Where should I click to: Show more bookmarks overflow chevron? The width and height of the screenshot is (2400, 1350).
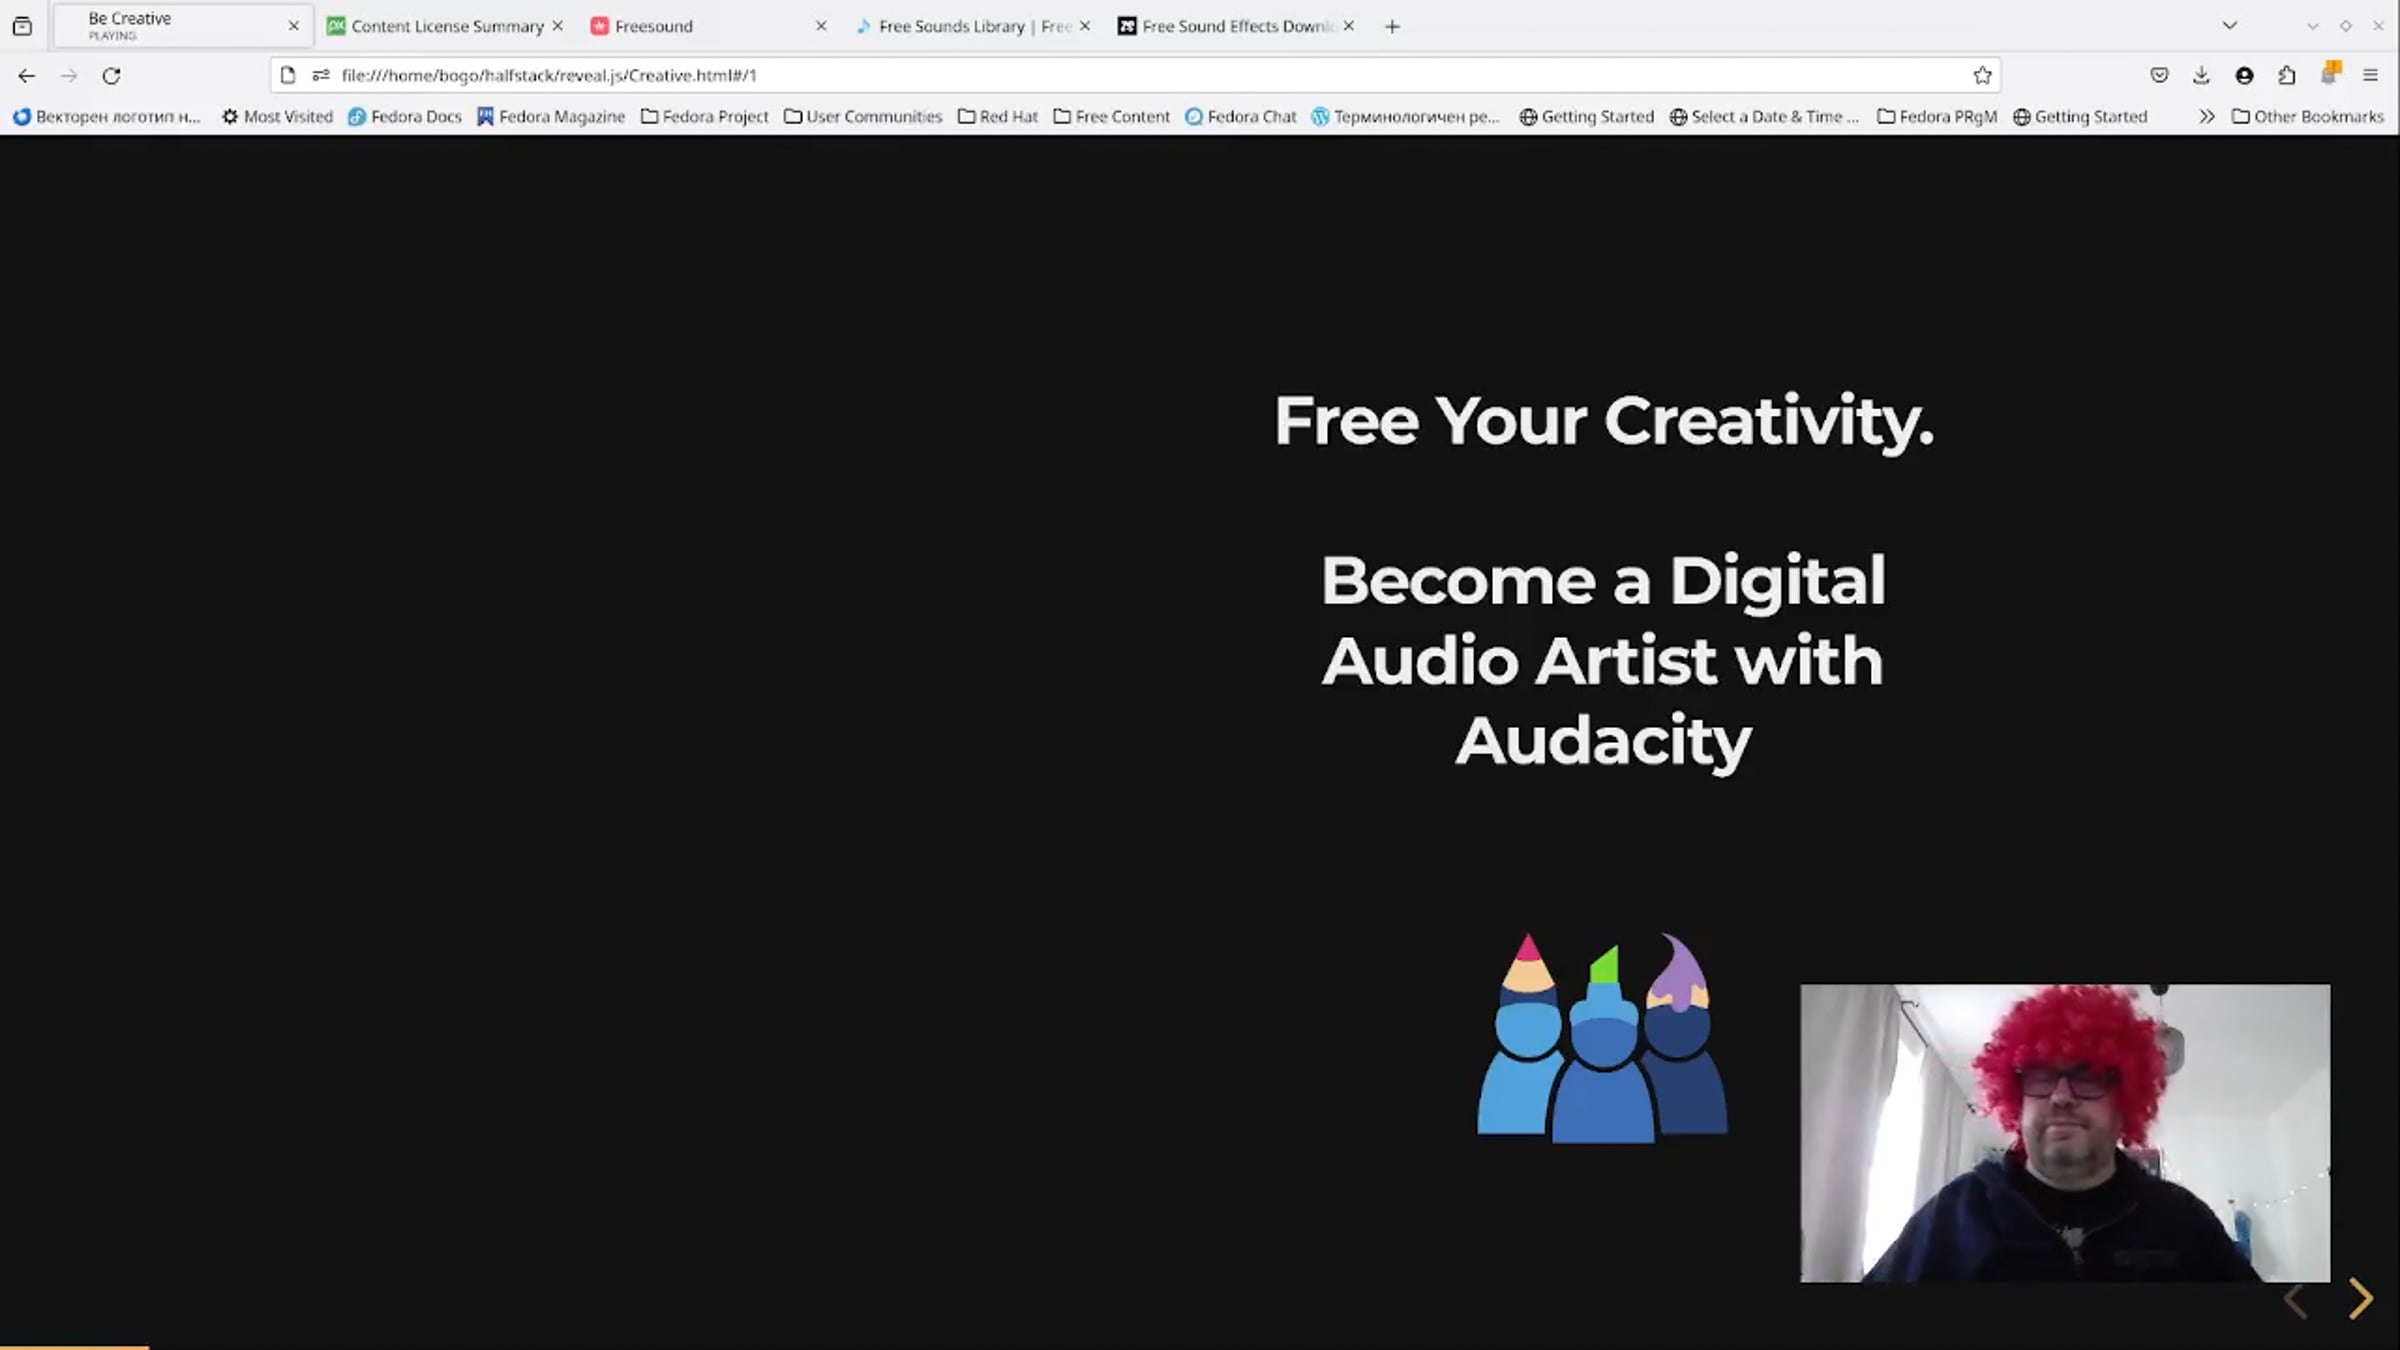click(x=2207, y=117)
